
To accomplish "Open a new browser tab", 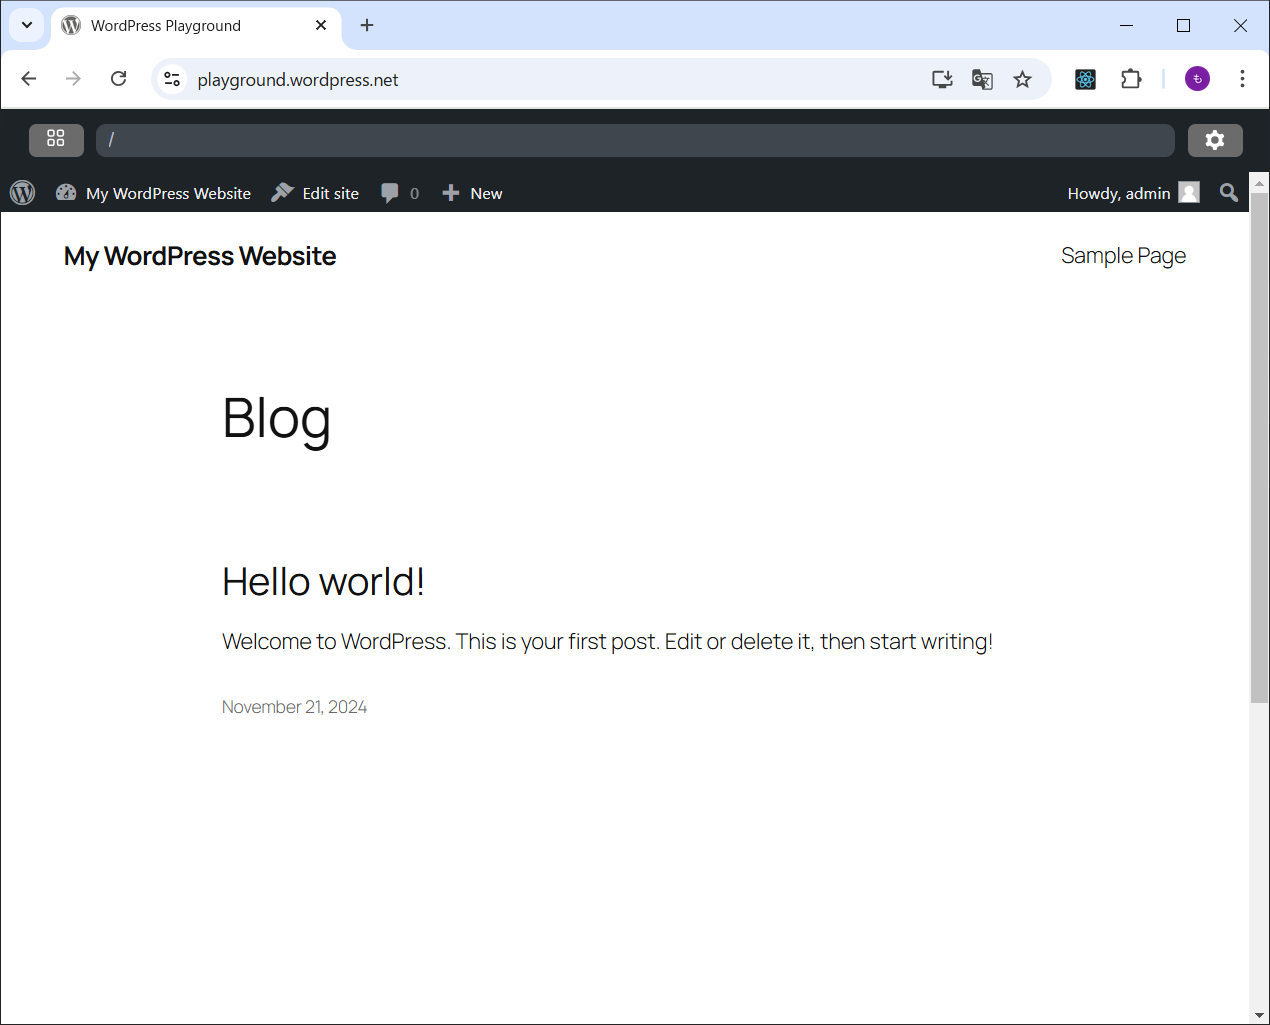I will pos(367,25).
